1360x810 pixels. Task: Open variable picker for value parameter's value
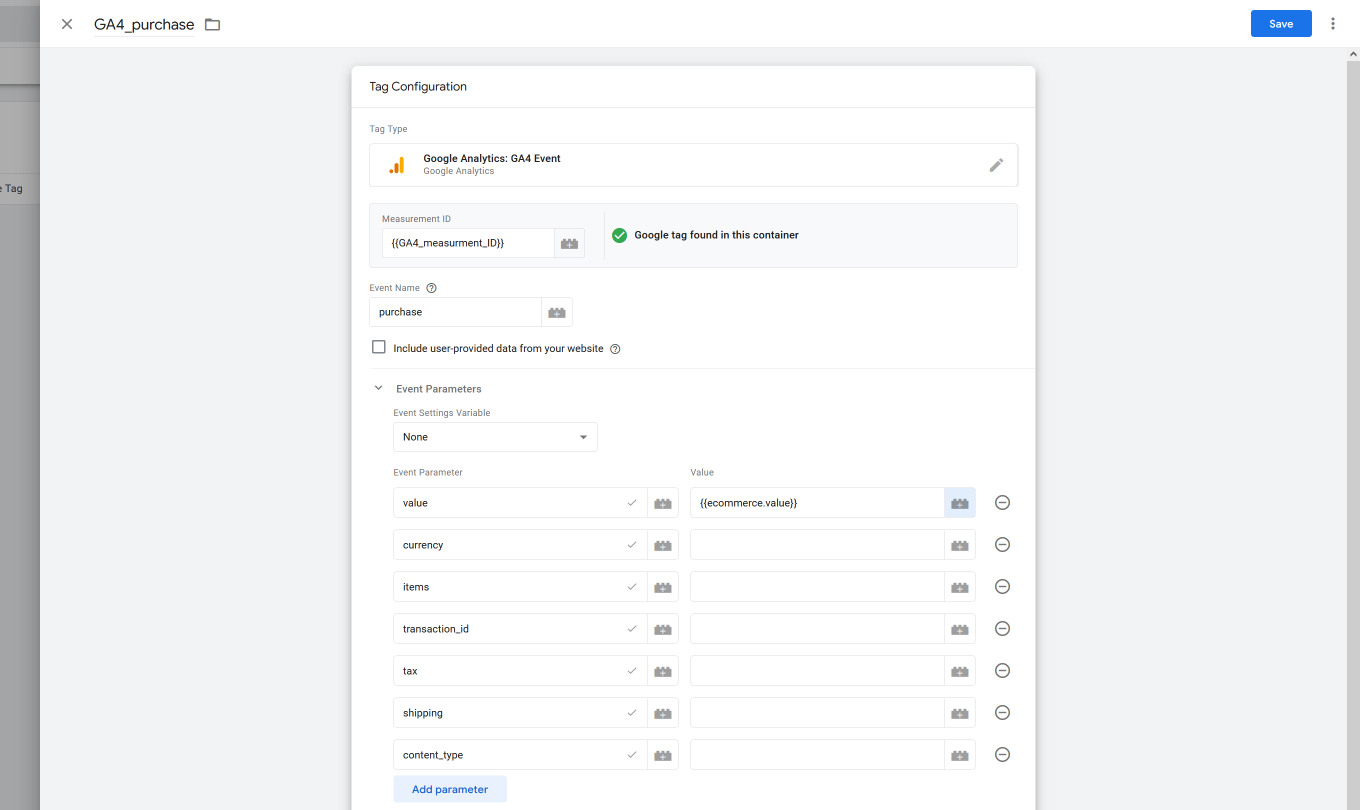point(960,503)
